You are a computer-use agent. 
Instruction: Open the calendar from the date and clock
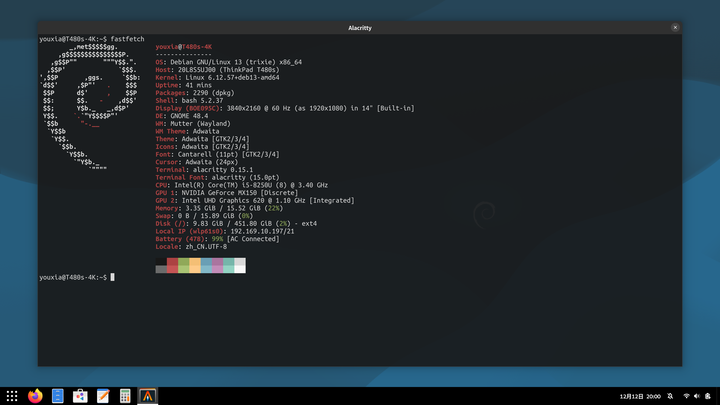point(640,396)
